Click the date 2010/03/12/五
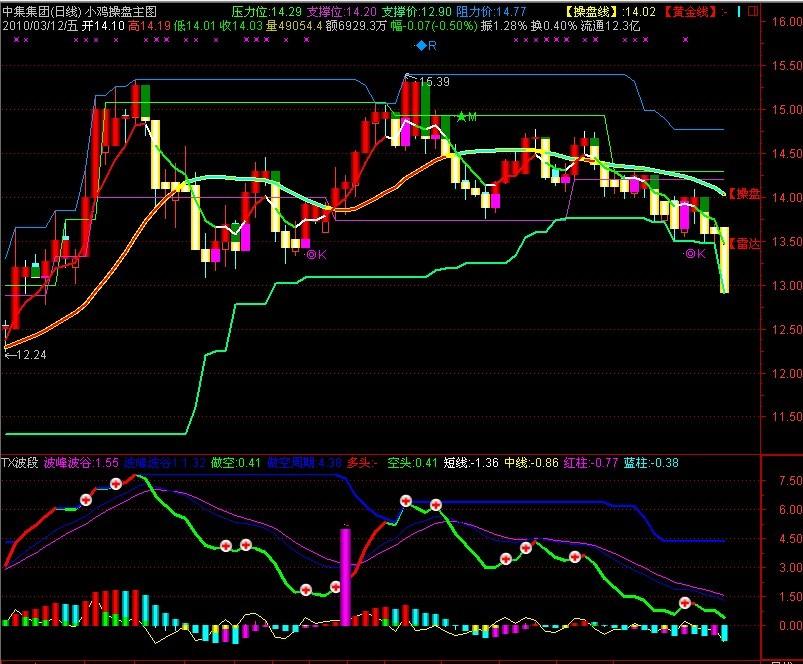This screenshot has width=803, height=664. coord(40,26)
